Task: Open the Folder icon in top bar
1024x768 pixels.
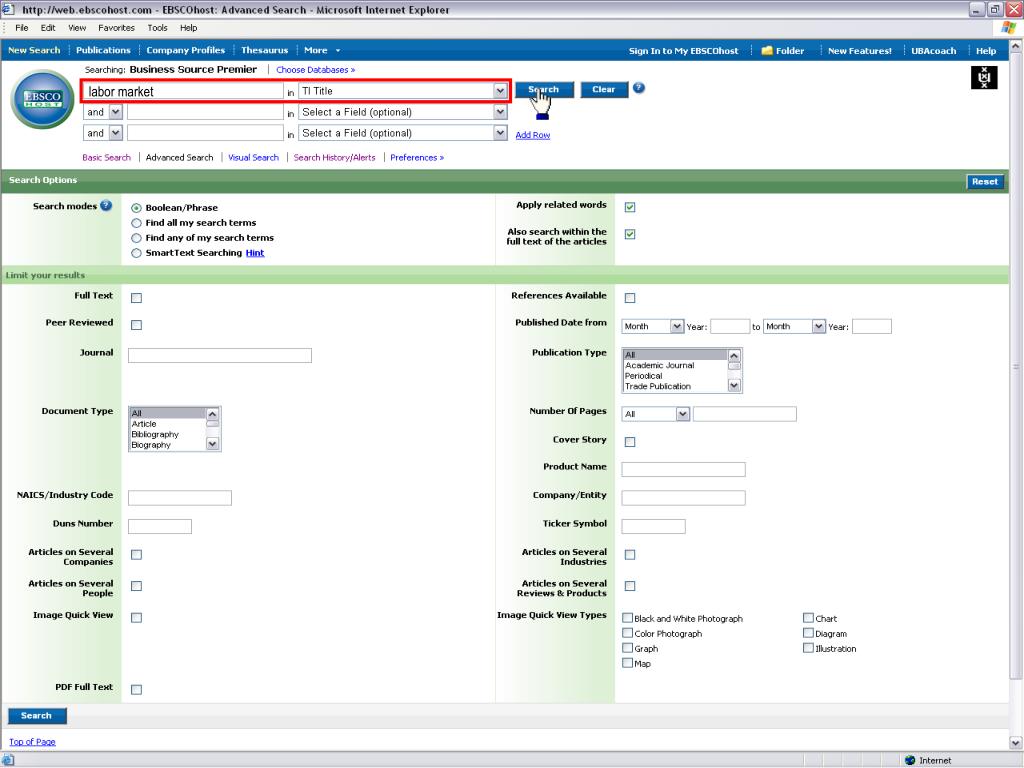Action: coord(767,50)
